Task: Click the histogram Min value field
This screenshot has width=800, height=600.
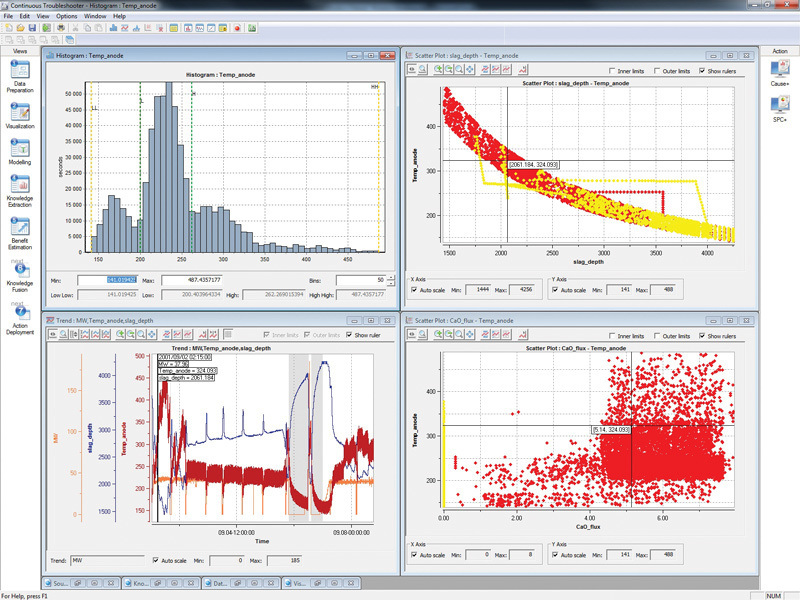Action: click(x=105, y=281)
